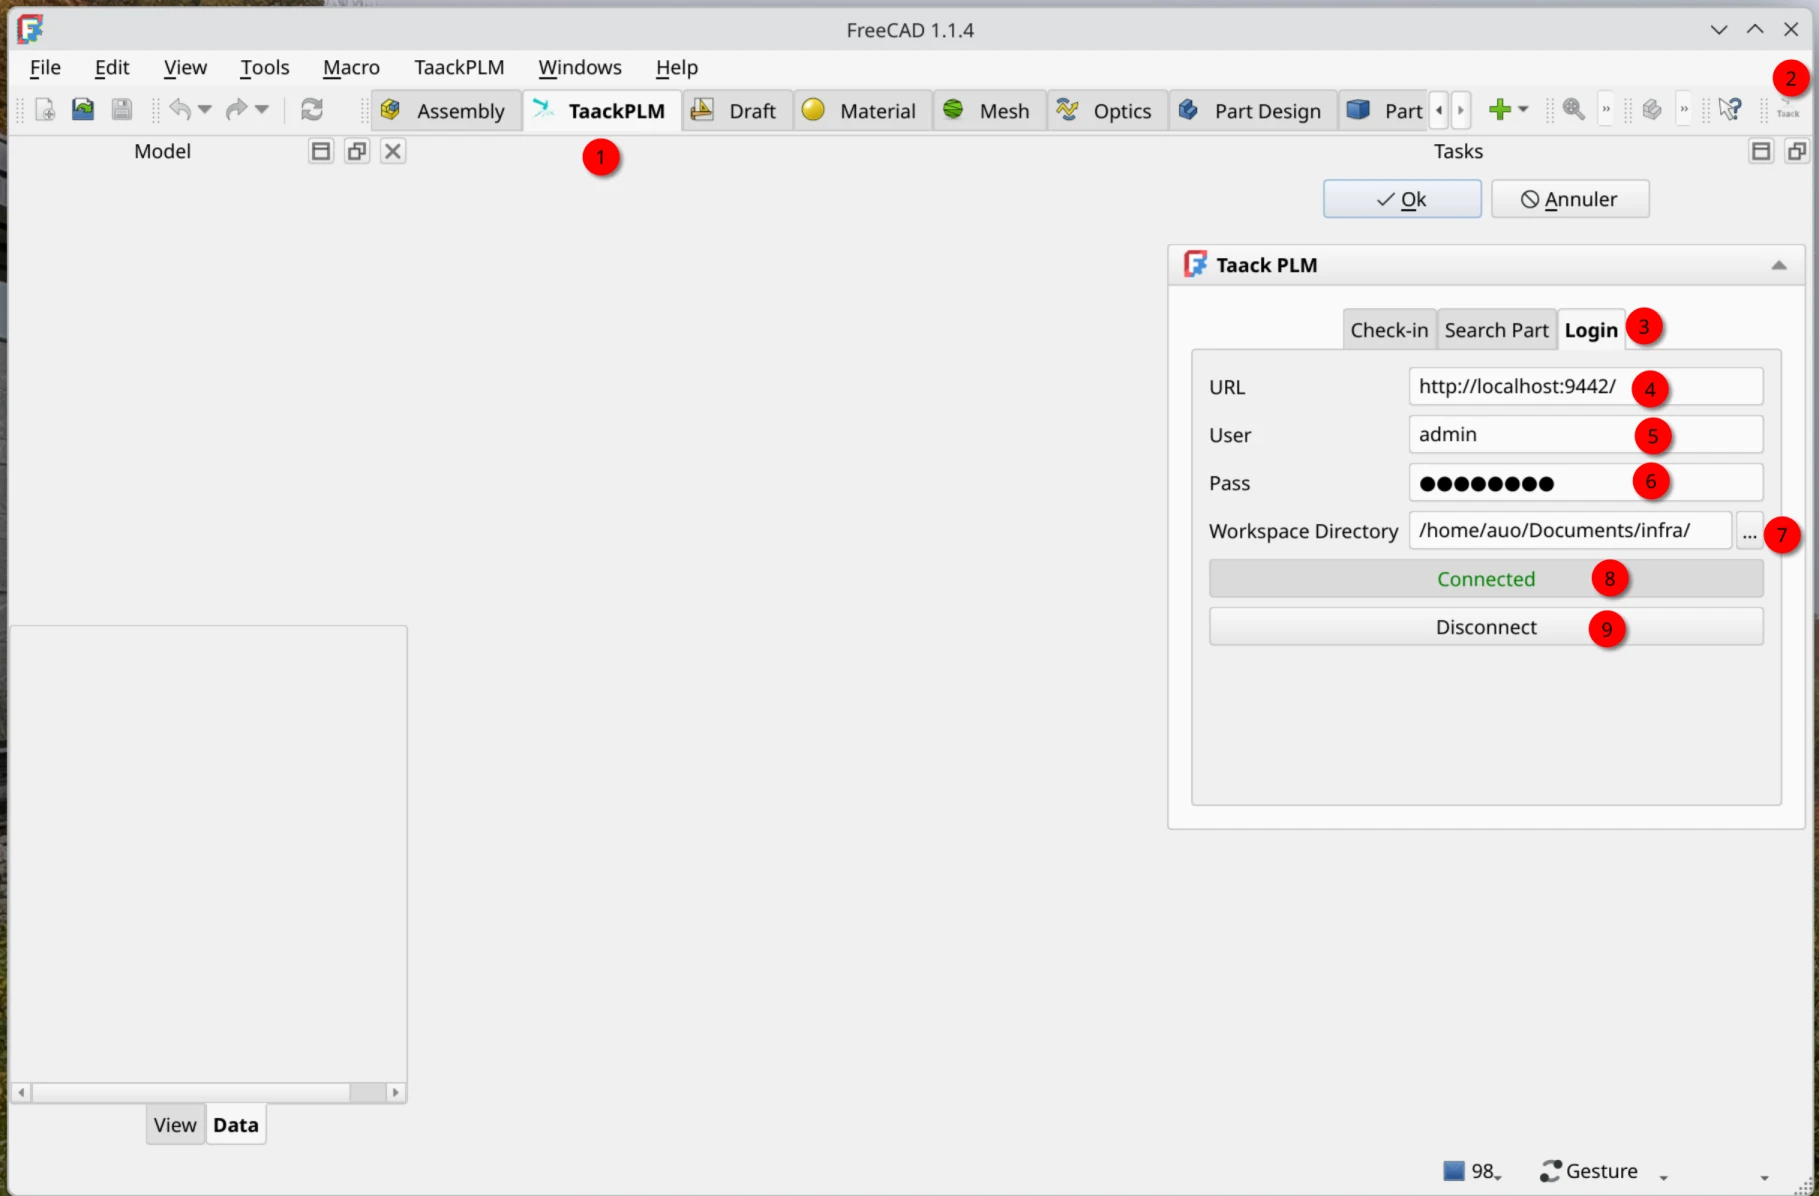Float the Model panel
This screenshot has height=1196, width=1819.
coord(357,151)
